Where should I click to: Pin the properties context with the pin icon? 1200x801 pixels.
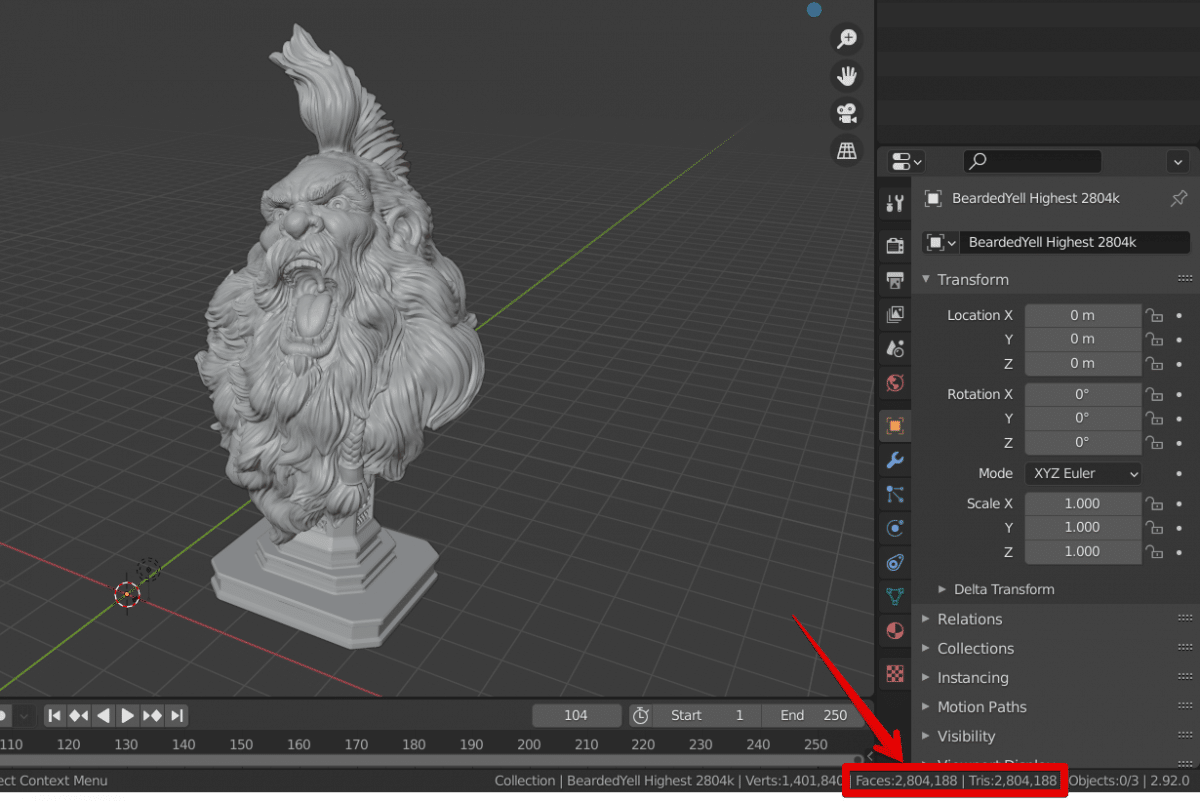point(1179,198)
